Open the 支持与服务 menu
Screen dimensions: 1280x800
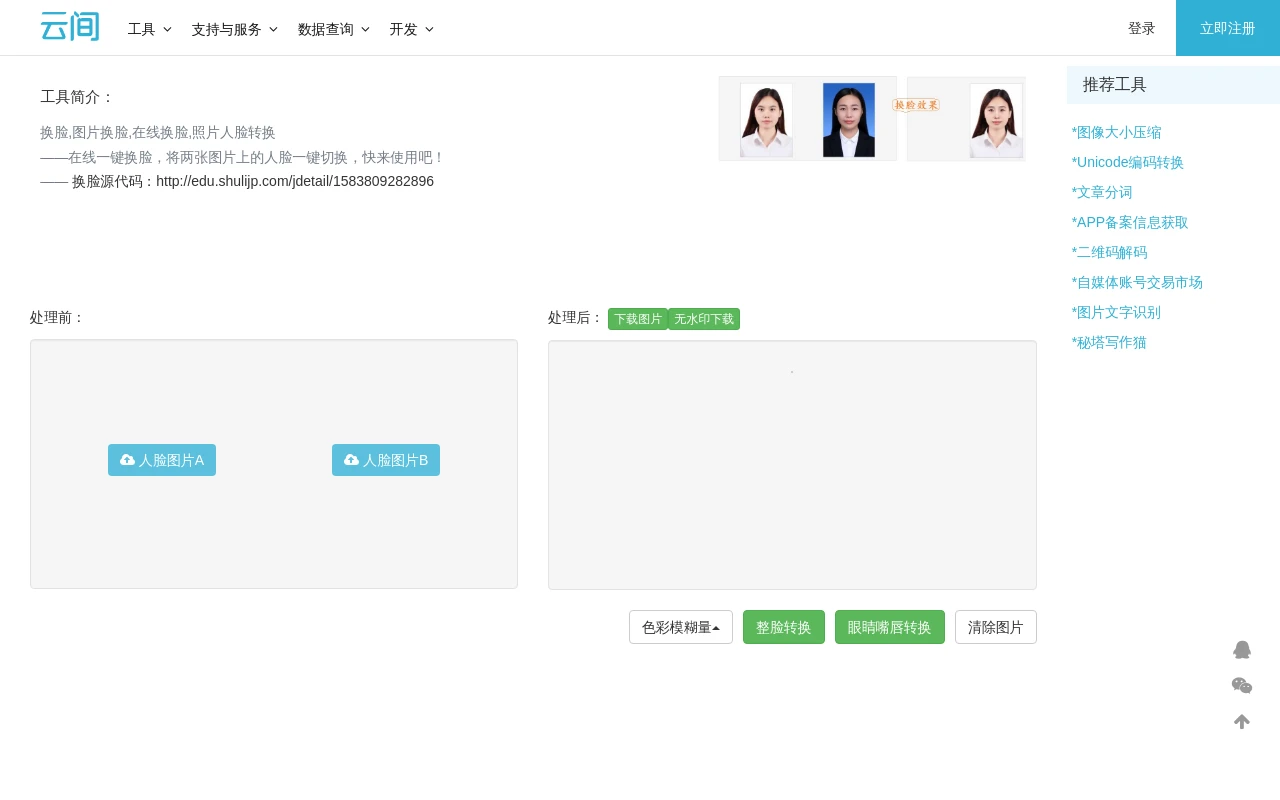point(235,29)
